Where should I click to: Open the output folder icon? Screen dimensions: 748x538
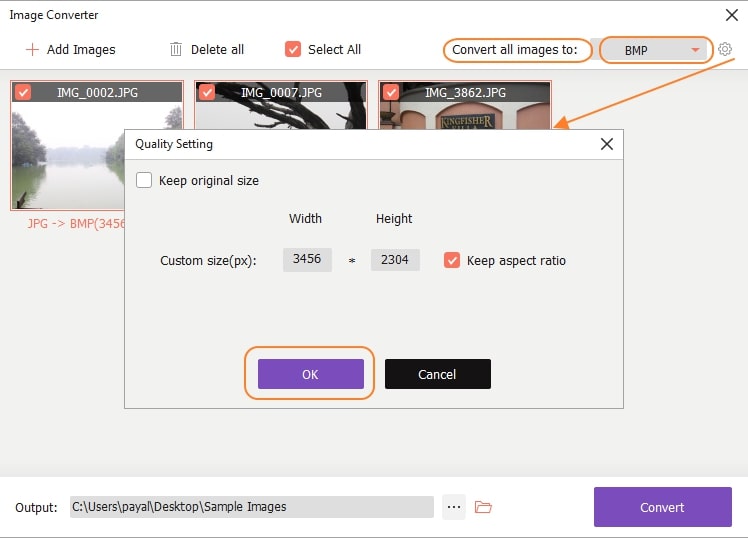point(483,507)
